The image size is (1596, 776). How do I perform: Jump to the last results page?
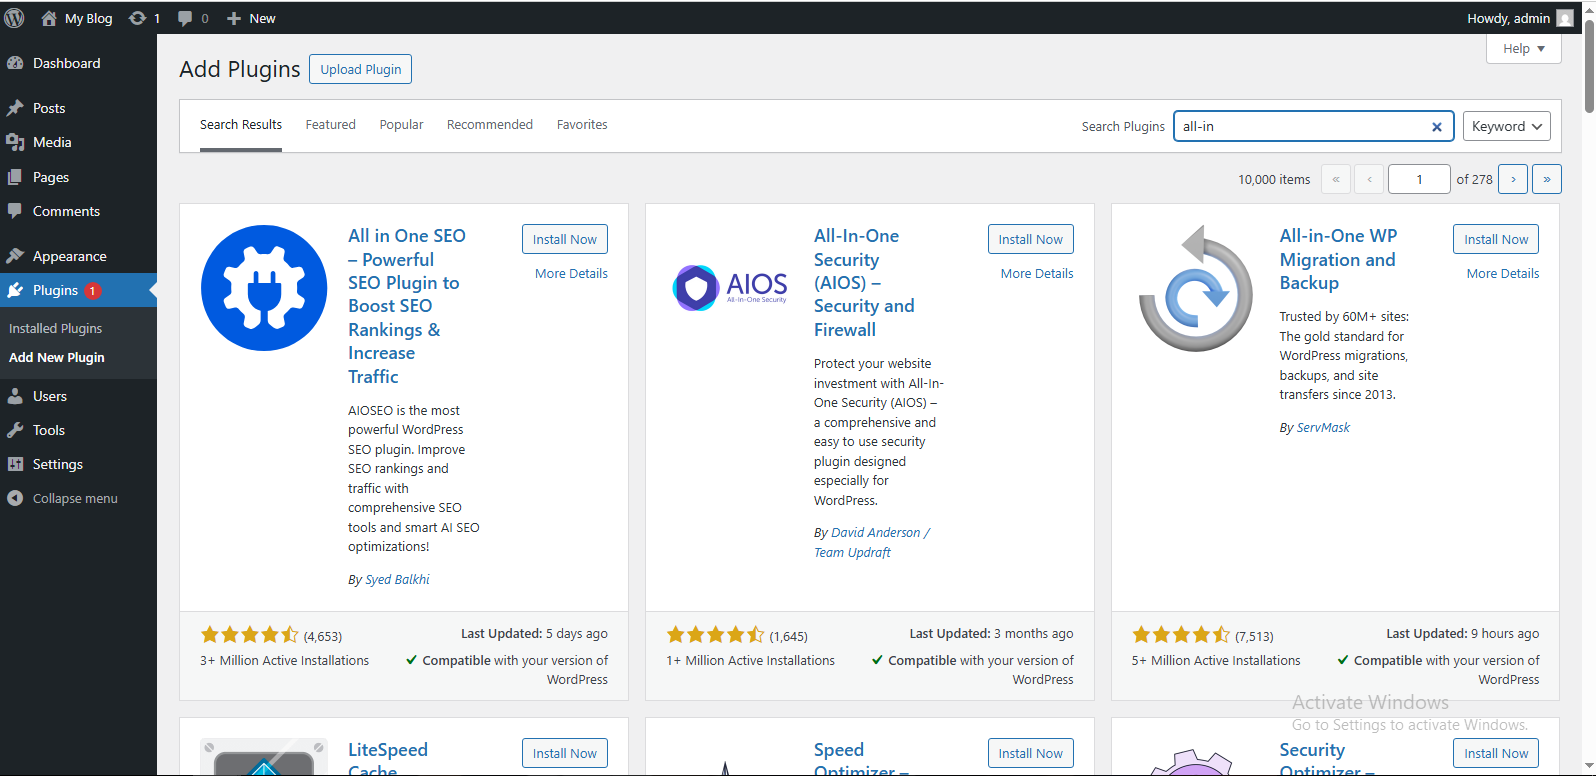point(1547,179)
